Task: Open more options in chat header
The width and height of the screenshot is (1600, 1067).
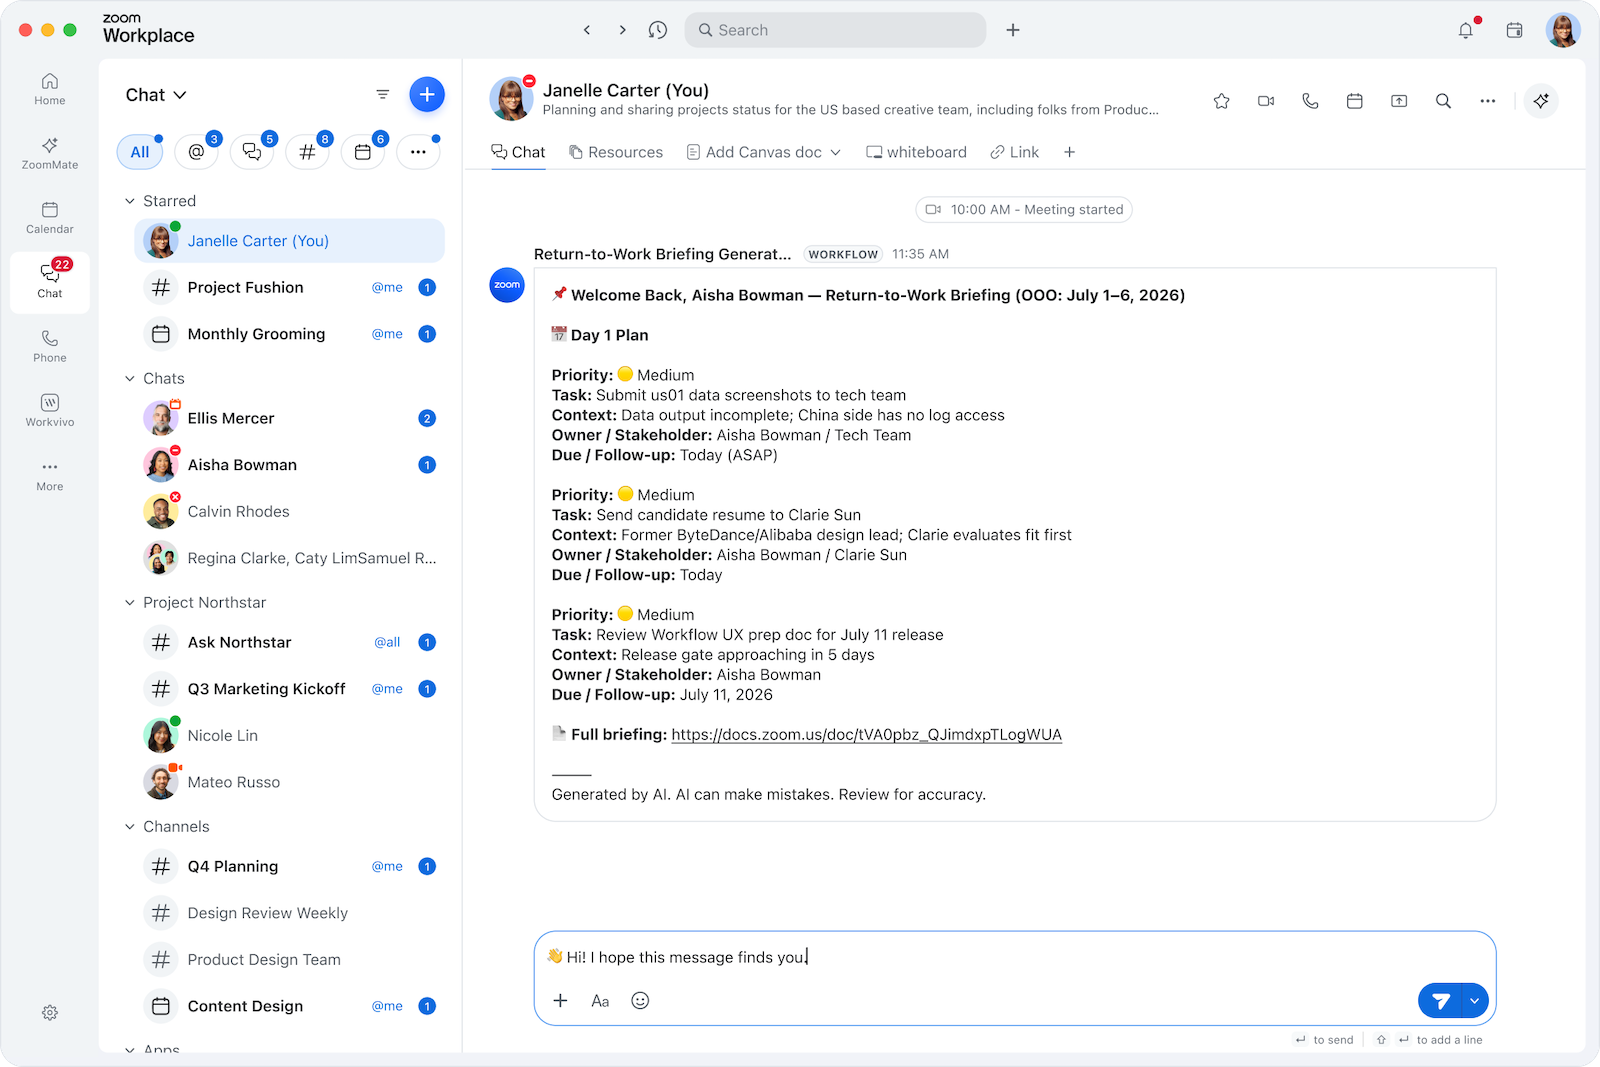Action: (1488, 101)
